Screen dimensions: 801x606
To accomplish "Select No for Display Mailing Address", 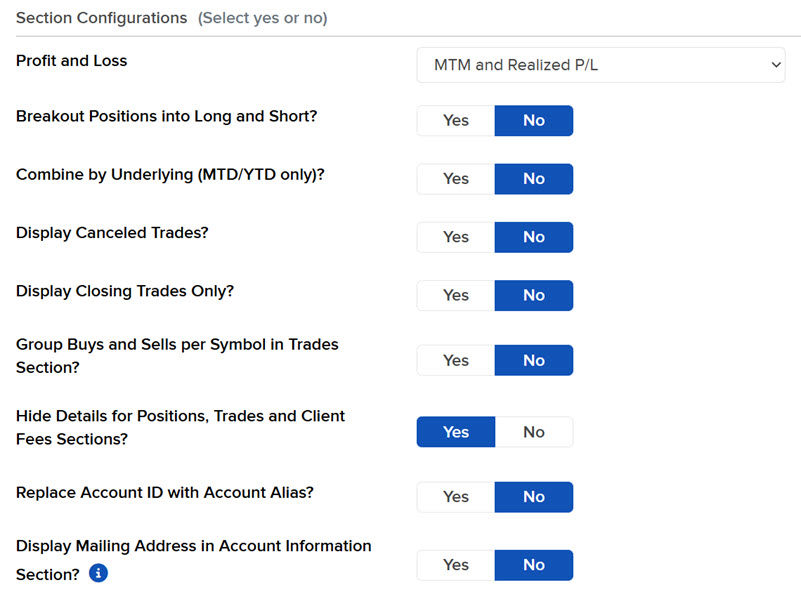I will pyautogui.click(x=534, y=565).
